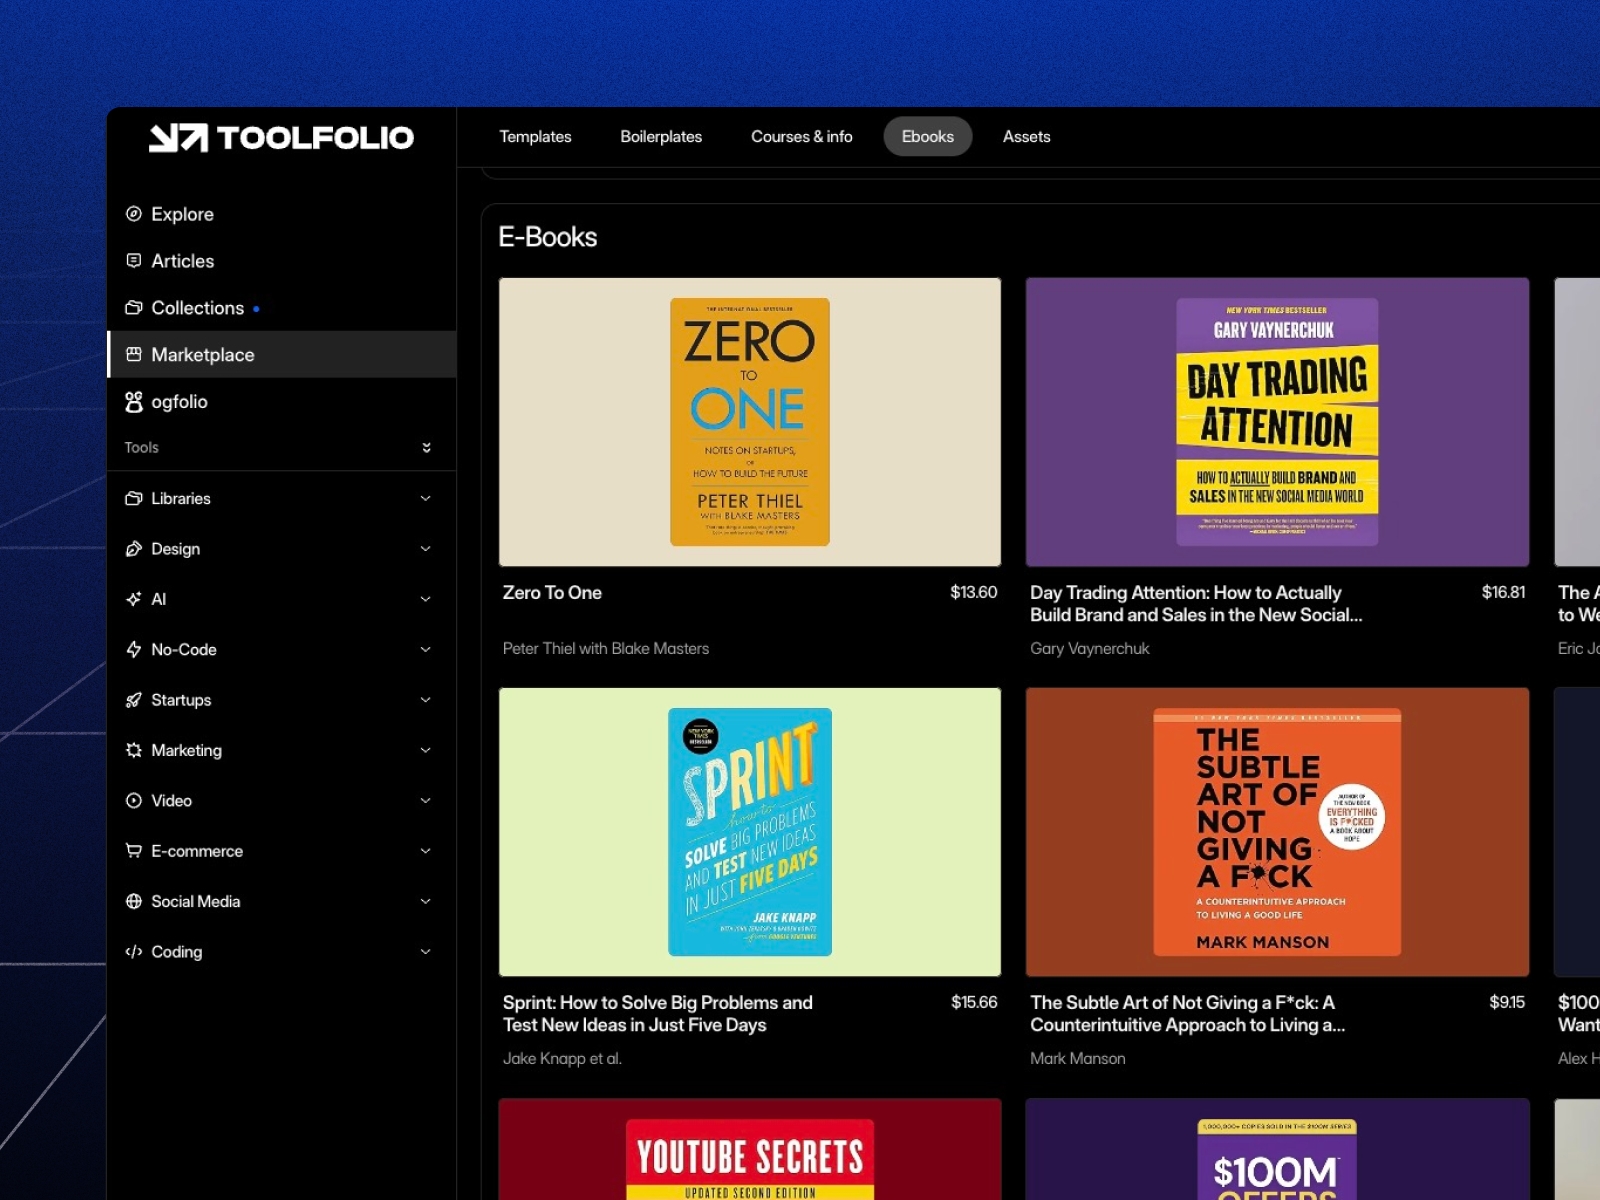Switch to the Templates tab

[x=536, y=137]
